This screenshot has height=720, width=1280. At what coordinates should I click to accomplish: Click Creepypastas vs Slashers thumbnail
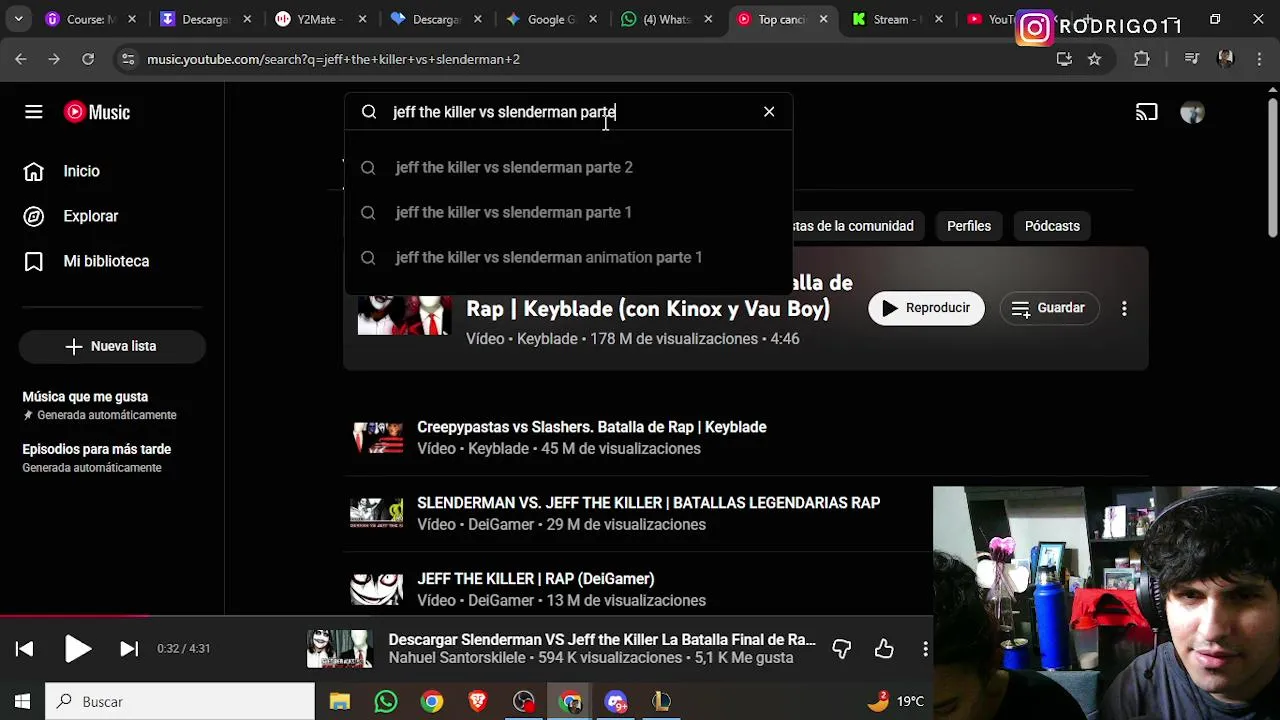tap(377, 438)
